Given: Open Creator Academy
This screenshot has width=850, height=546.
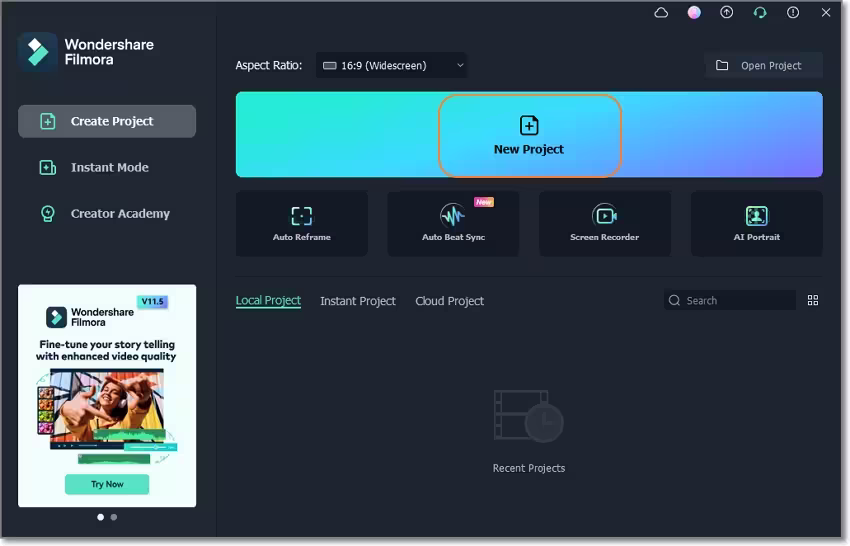Looking at the screenshot, I should 107,214.
